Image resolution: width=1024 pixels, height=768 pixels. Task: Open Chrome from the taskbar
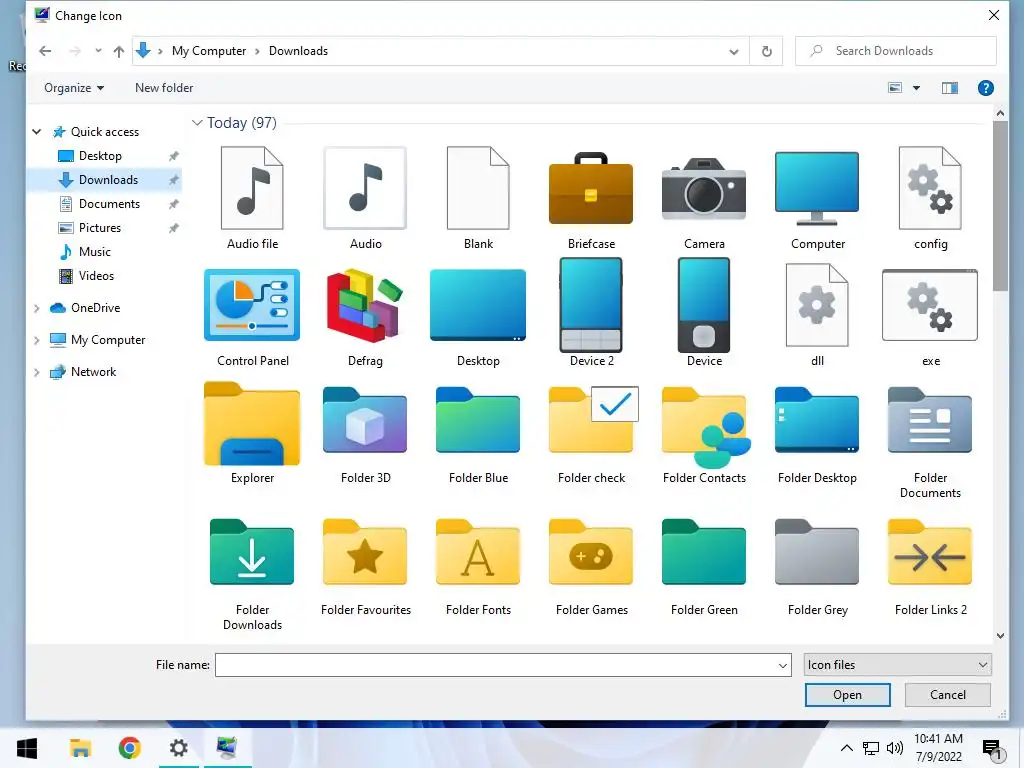(129, 748)
